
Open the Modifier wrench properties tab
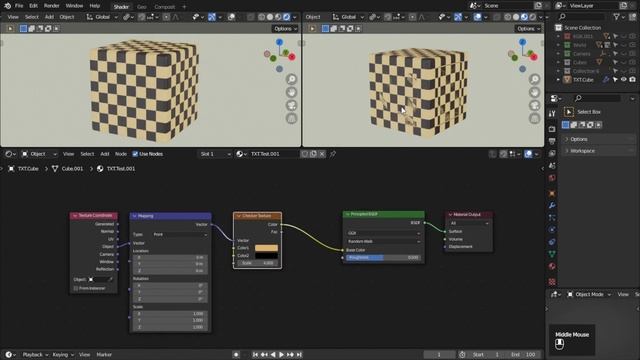(x=552, y=205)
